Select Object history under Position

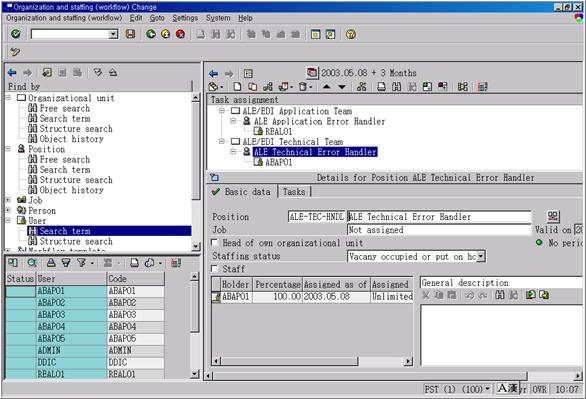click(71, 190)
